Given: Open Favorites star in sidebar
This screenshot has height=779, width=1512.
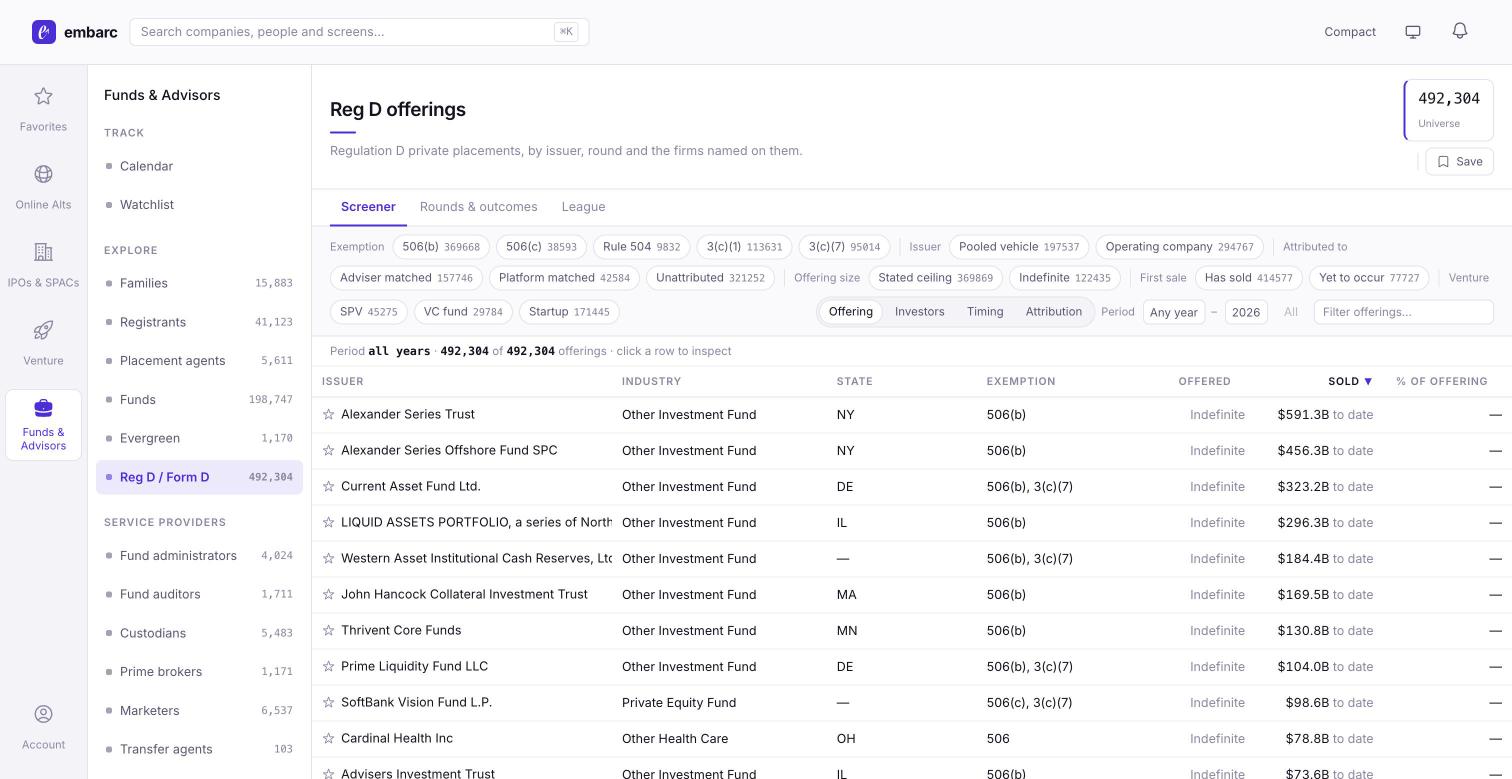Looking at the screenshot, I should click(43, 96).
